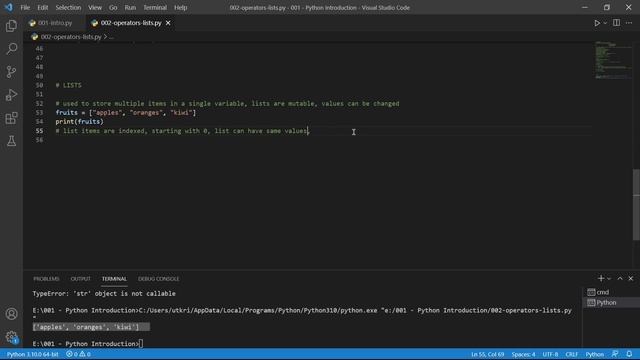The height and width of the screenshot is (360, 640).
Task: Click the VS Code logo icon
Action: (9, 7)
